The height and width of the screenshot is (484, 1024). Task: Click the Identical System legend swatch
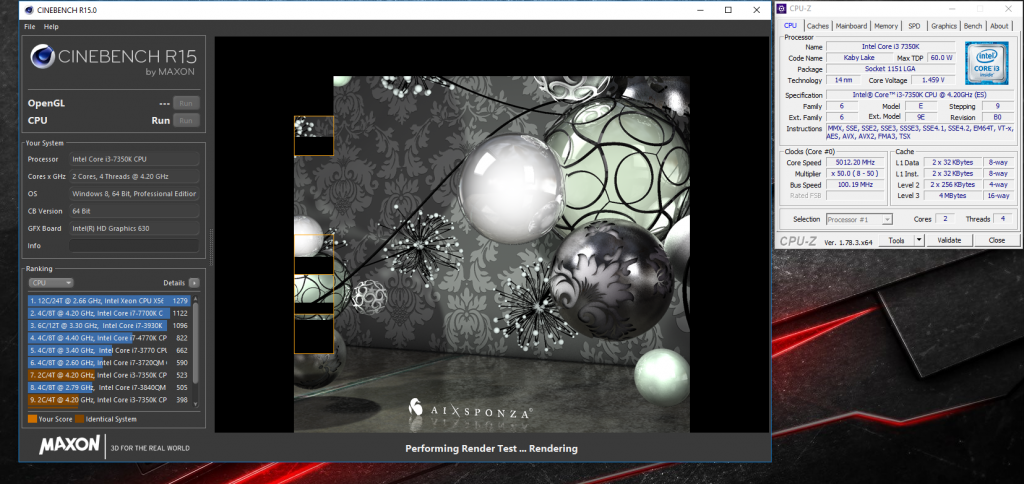pos(80,419)
